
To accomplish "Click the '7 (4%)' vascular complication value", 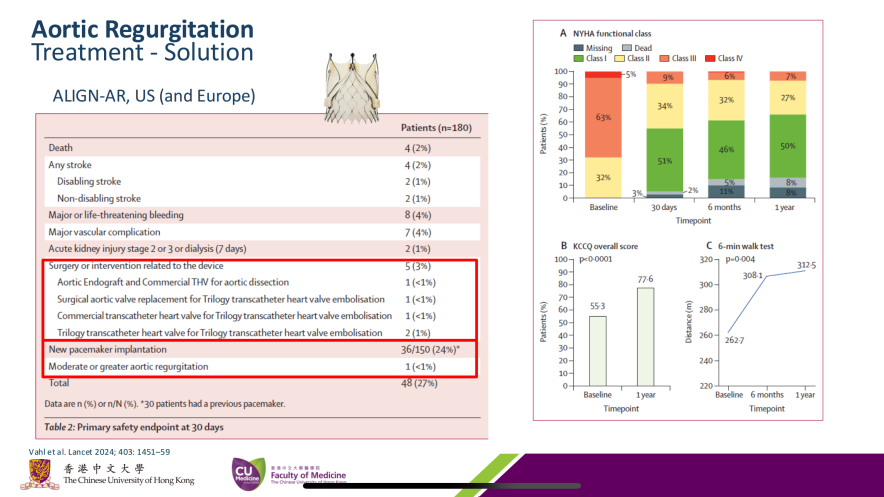I will [418, 232].
